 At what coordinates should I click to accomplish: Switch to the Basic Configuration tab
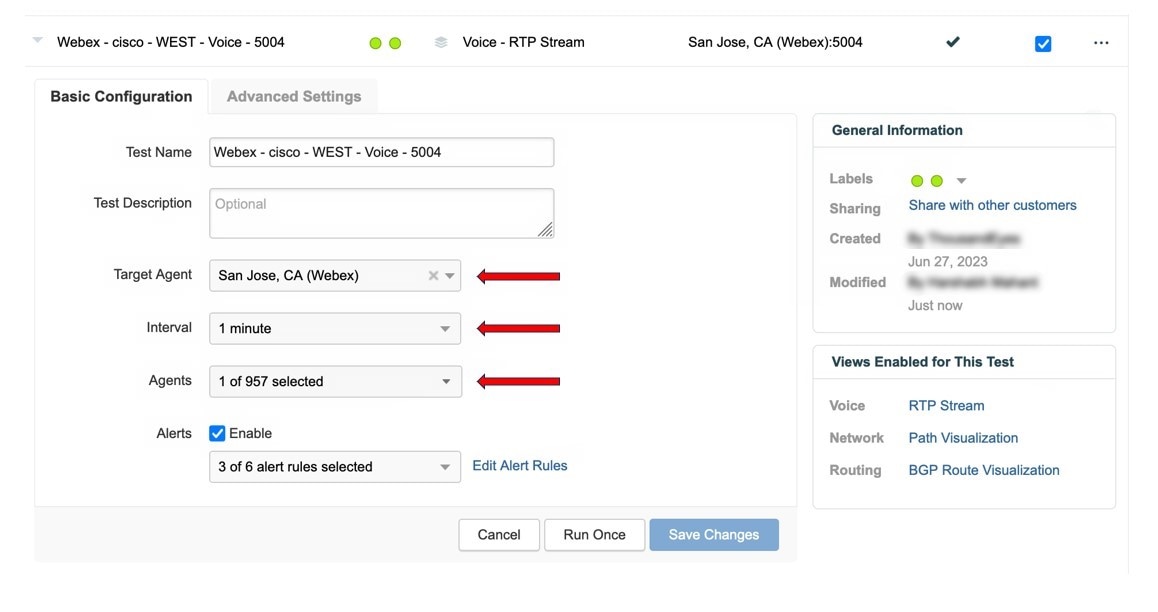(121, 97)
